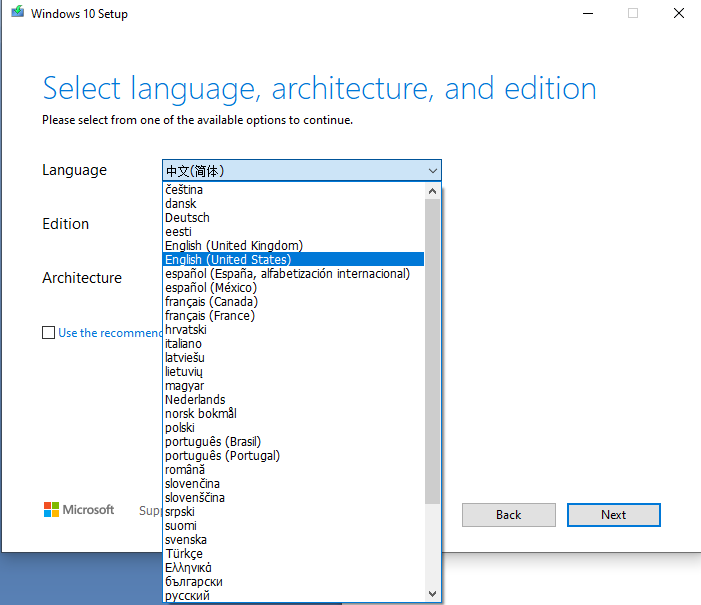
Task: Select magyar from the language list
Action: (293, 385)
